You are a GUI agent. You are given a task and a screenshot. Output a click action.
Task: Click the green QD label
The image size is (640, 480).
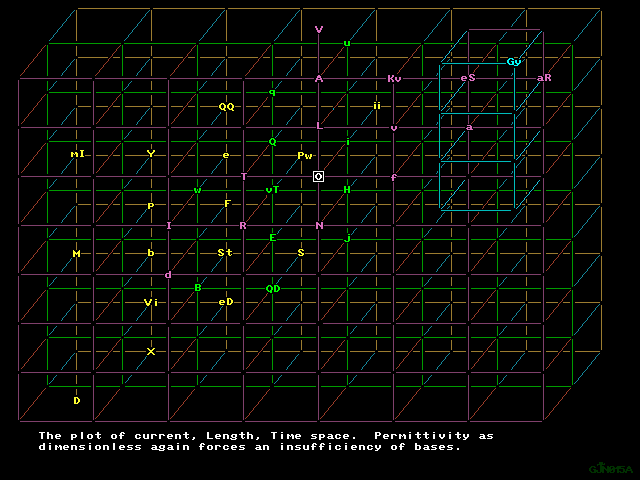click(x=273, y=289)
